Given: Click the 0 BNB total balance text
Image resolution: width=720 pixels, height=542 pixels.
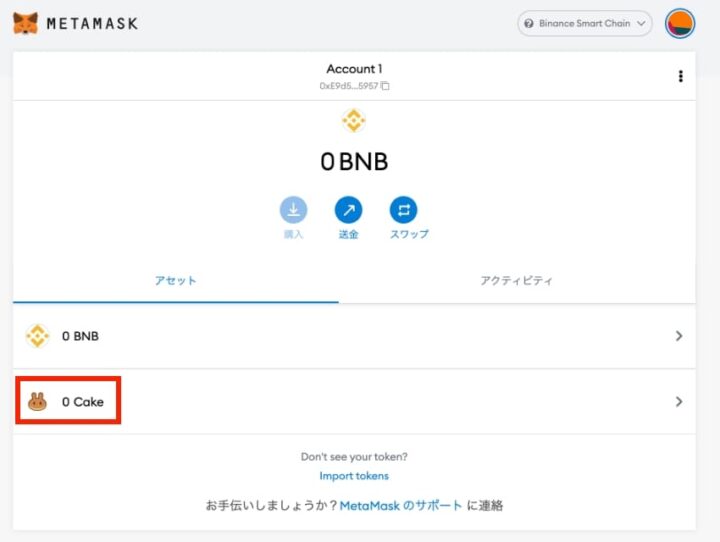Looking at the screenshot, I should pos(354,162).
